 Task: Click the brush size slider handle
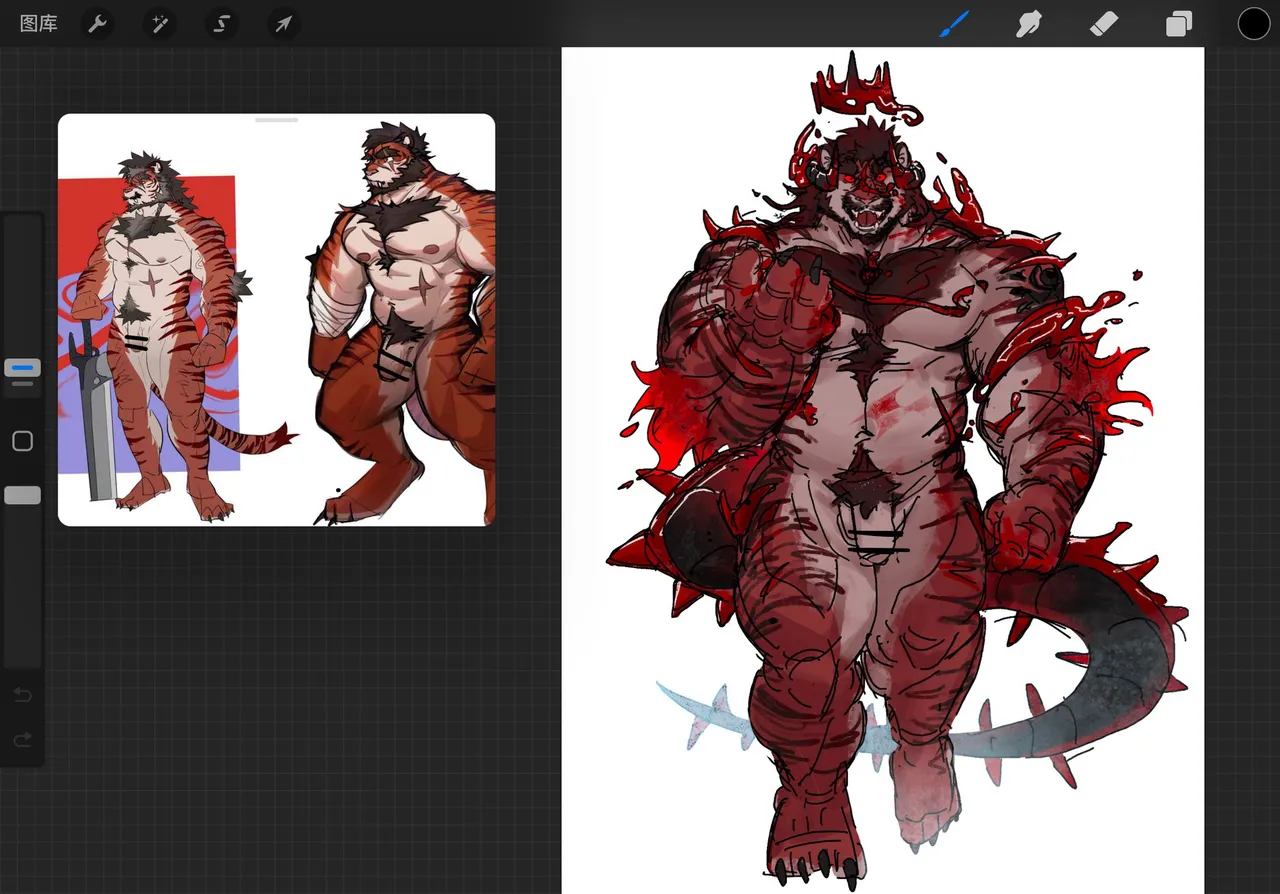coord(22,368)
